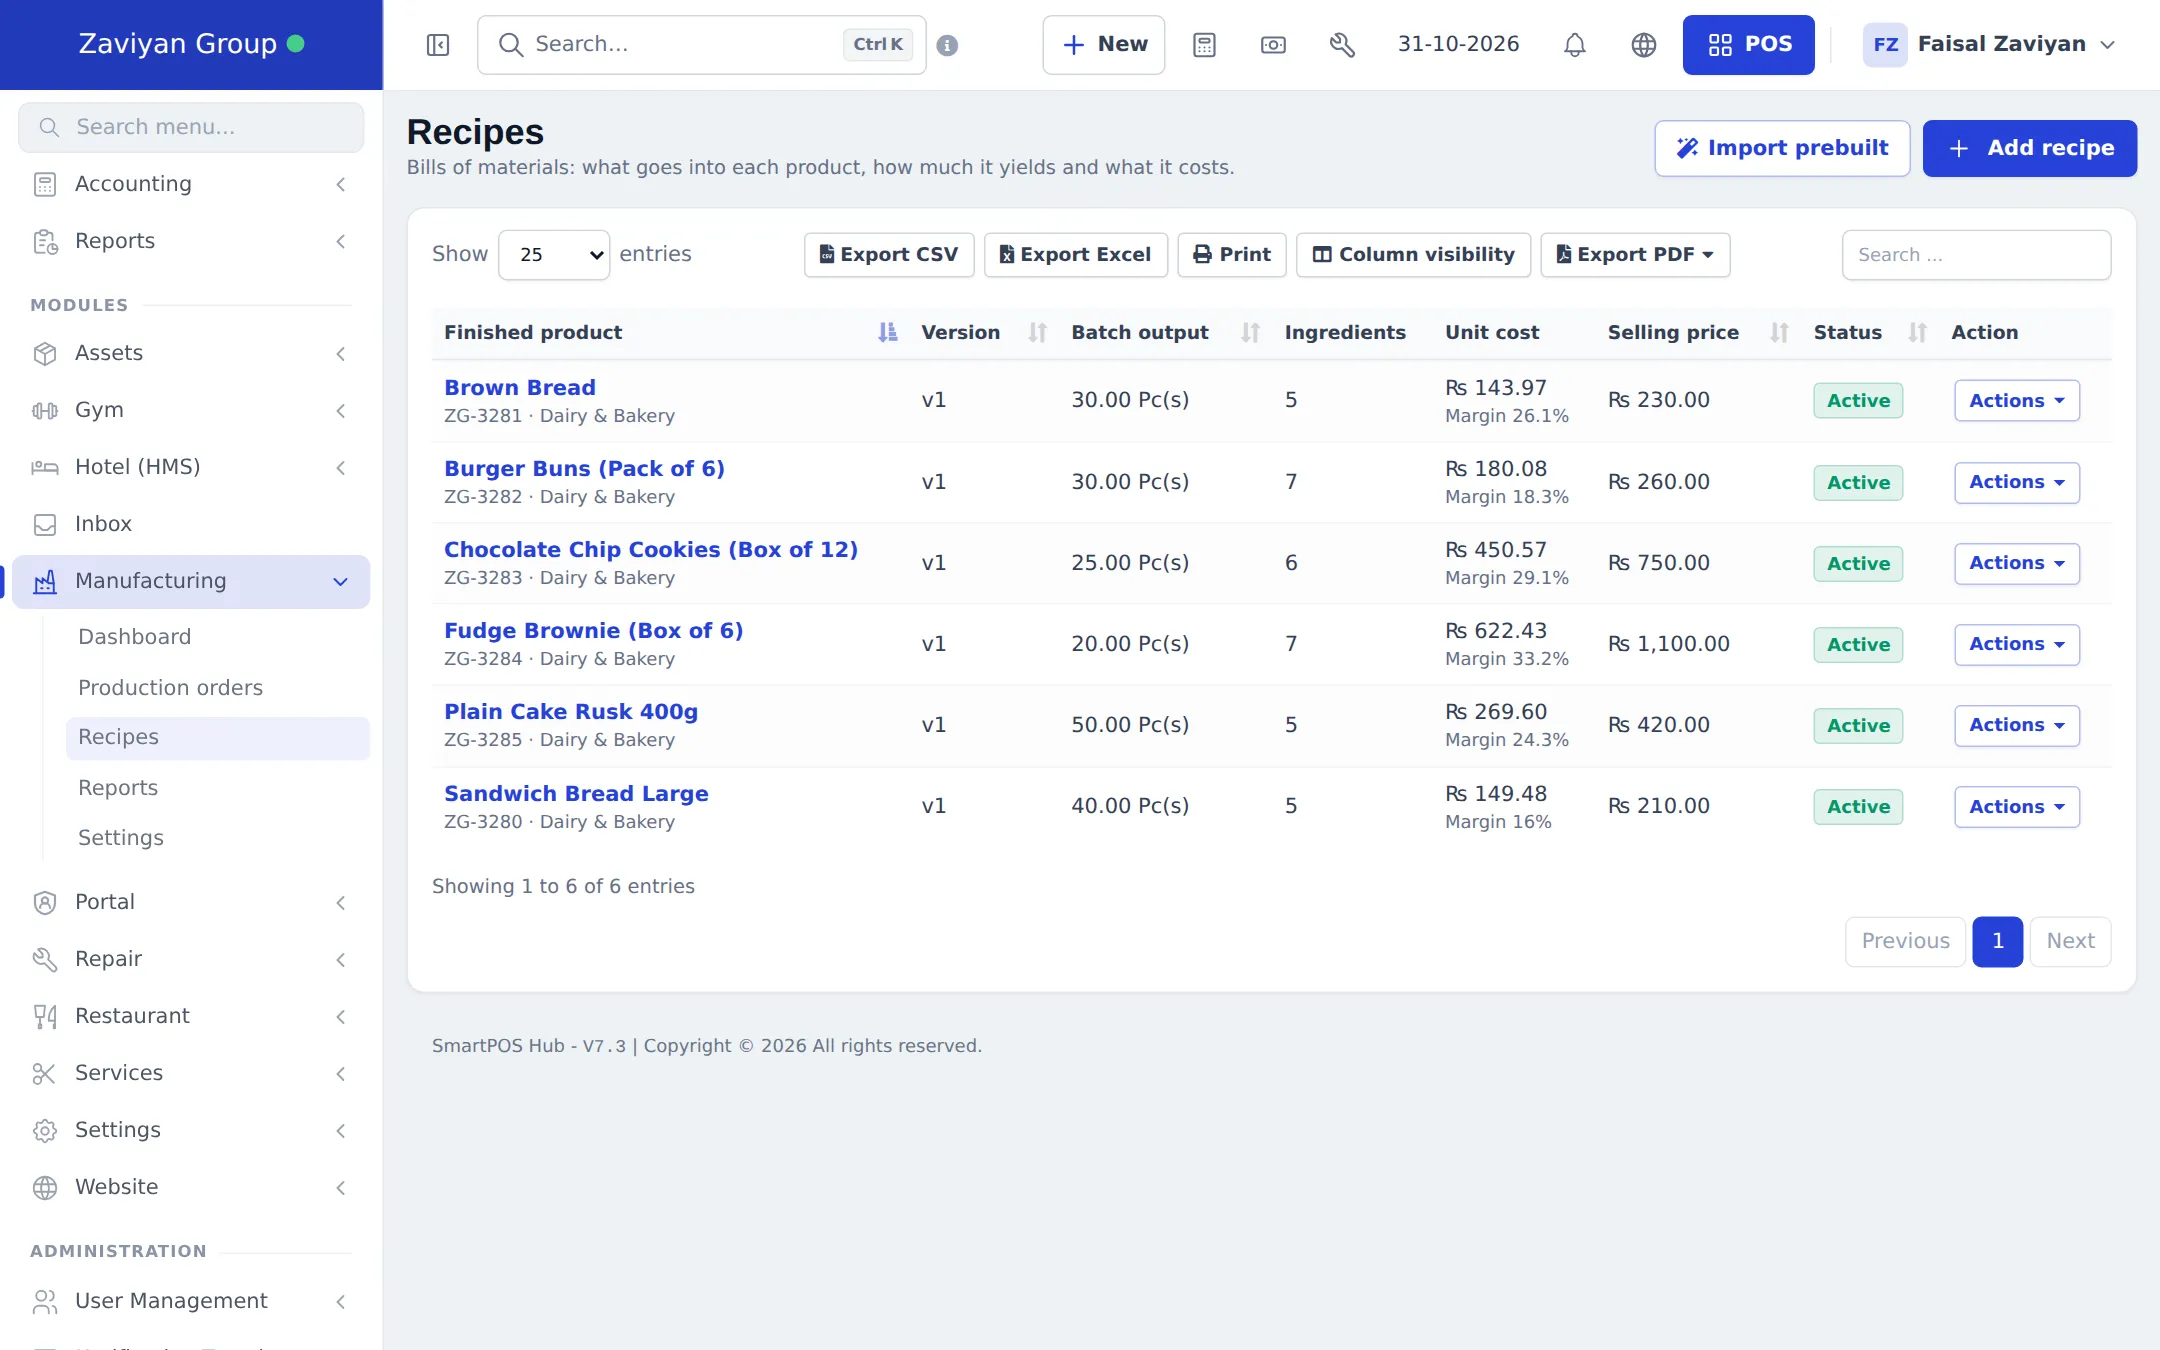The image size is (2160, 1350).
Task: Open Manufacturing Reports submenu item
Action: tap(118, 788)
